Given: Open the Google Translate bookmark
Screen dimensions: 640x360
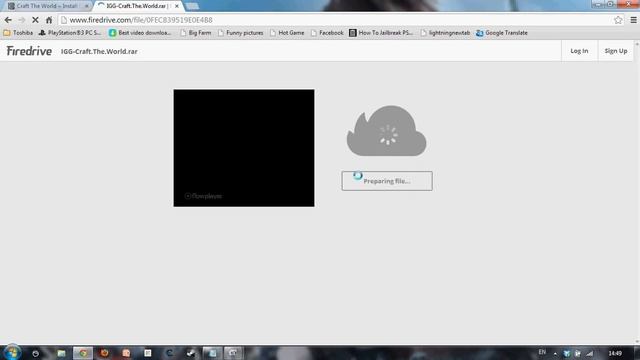Looking at the screenshot, I should pos(502,33).
